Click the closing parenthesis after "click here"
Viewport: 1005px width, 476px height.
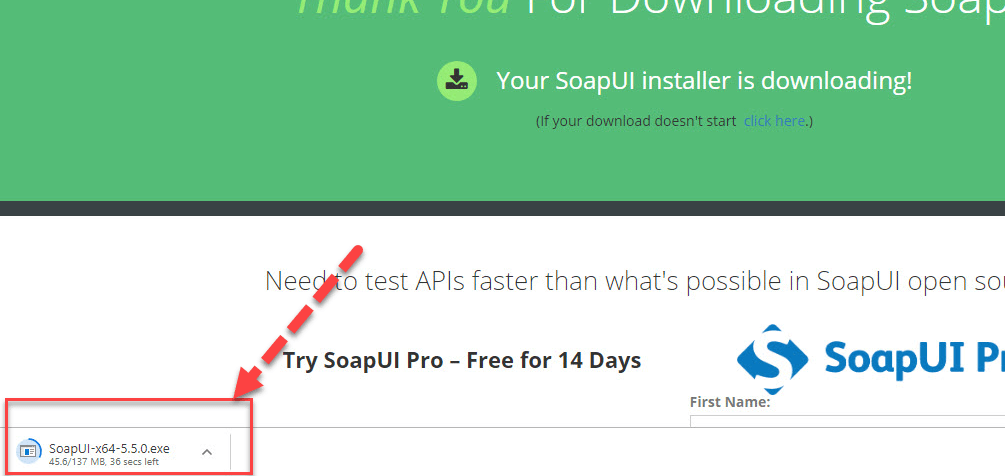coord(810,121)
